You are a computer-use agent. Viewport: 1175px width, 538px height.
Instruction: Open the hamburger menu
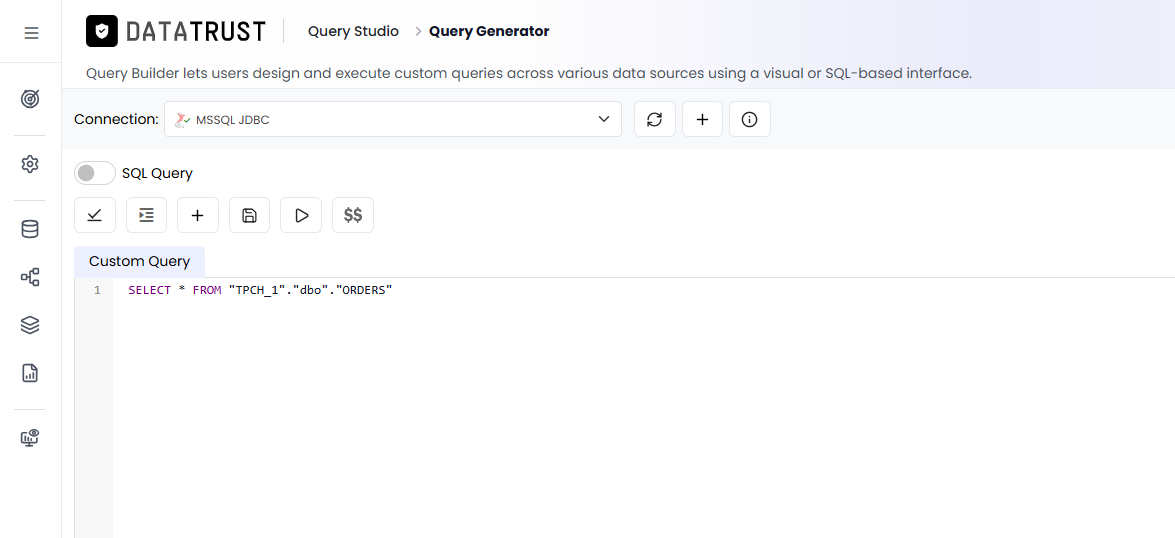pos(31,33)
